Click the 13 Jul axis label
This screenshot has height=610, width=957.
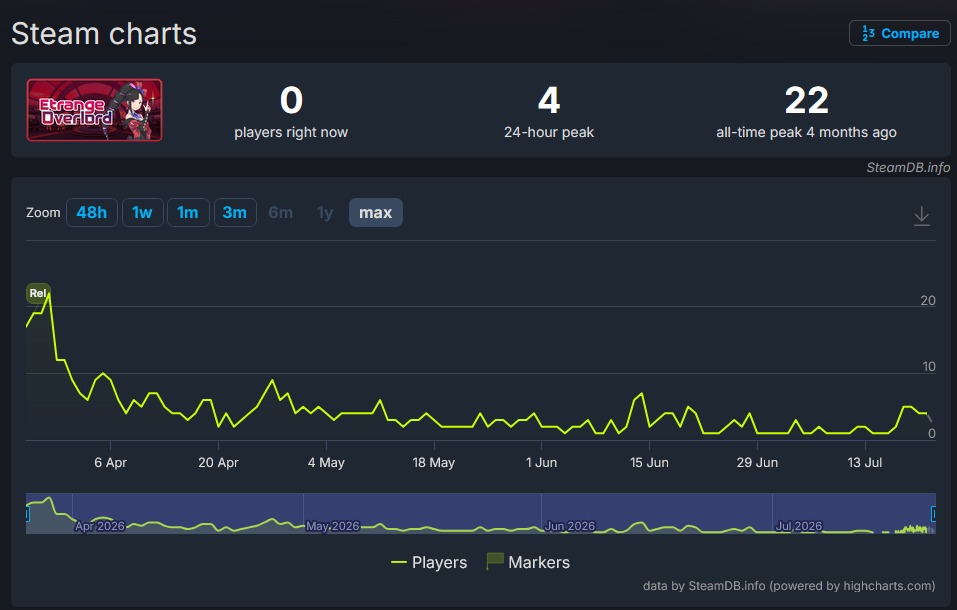click(x=865, y=463)
